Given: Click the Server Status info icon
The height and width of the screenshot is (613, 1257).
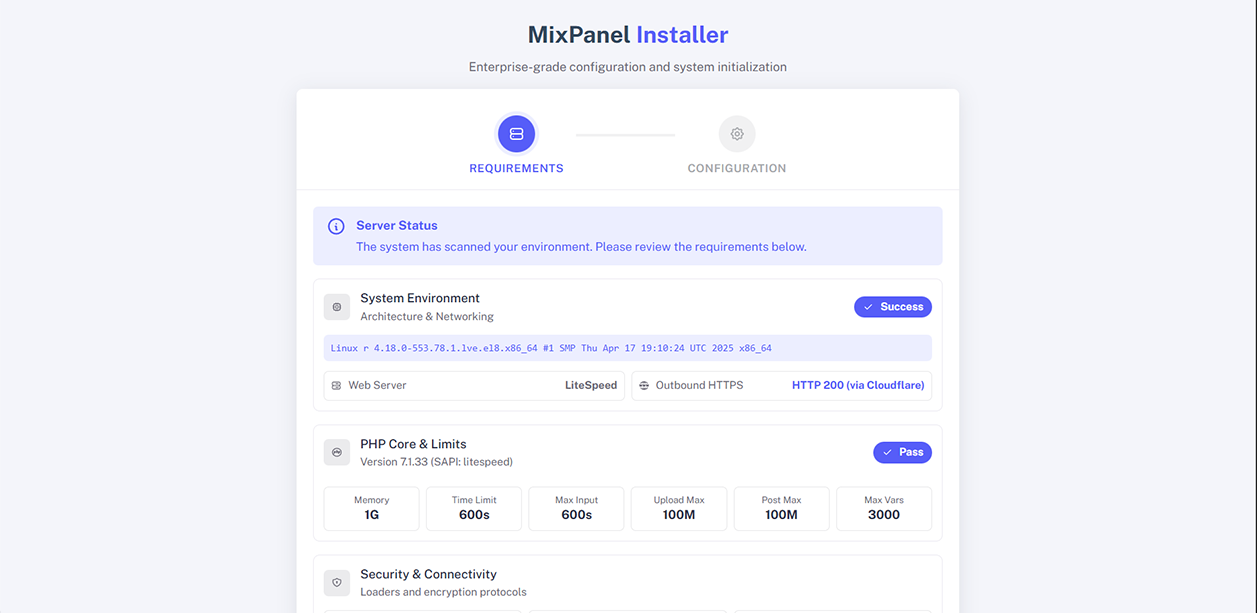Looking at the screenshot, I should coord(336,227).
